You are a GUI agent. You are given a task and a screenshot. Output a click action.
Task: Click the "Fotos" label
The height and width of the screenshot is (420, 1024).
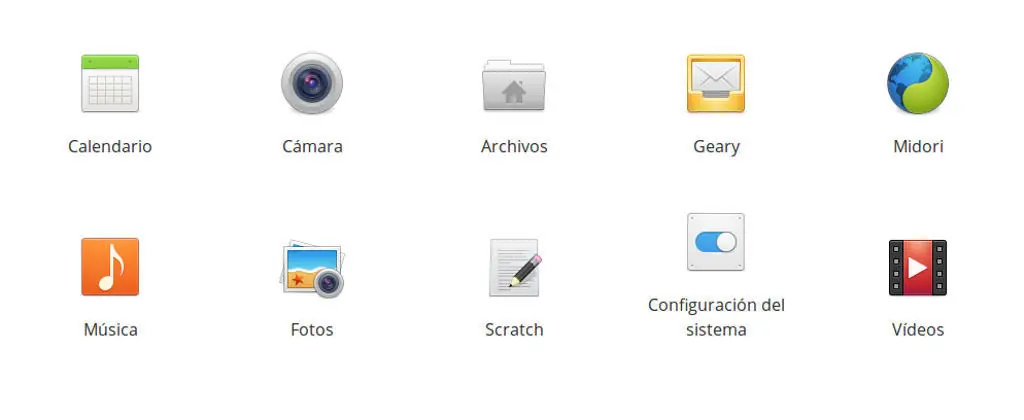(x=312, y=329)
